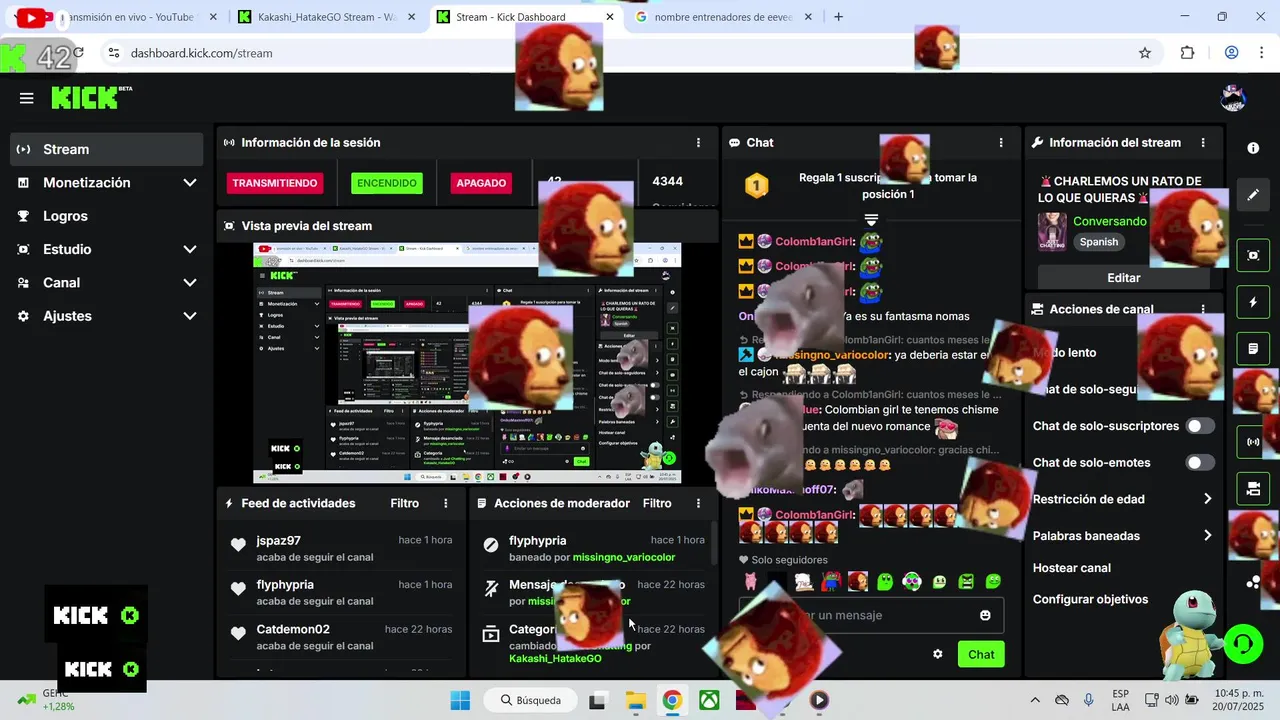The height and width of the screenshot is (720, 1280).
Task: Click jspaz97 follow entry in activity feed
Action: click(x=341, y=548)
